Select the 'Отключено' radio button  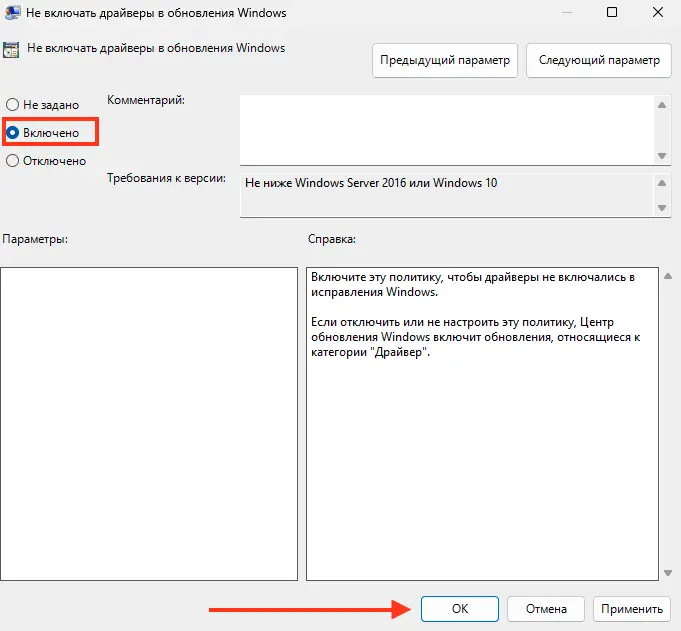click(x=12, y=160)
